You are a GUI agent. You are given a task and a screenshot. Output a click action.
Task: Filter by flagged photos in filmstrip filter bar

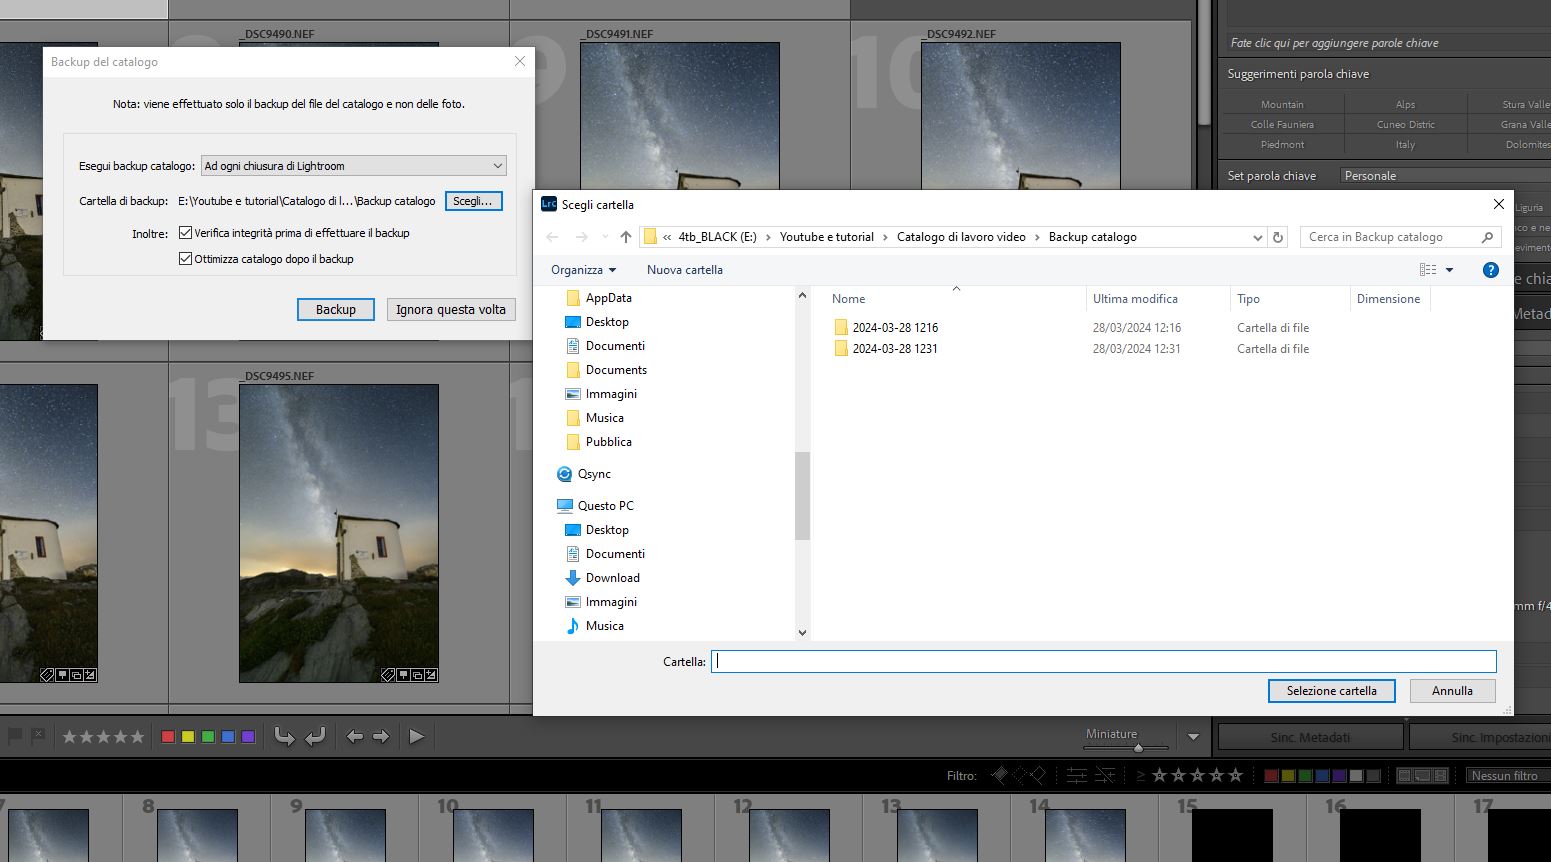tap(999, 775)
